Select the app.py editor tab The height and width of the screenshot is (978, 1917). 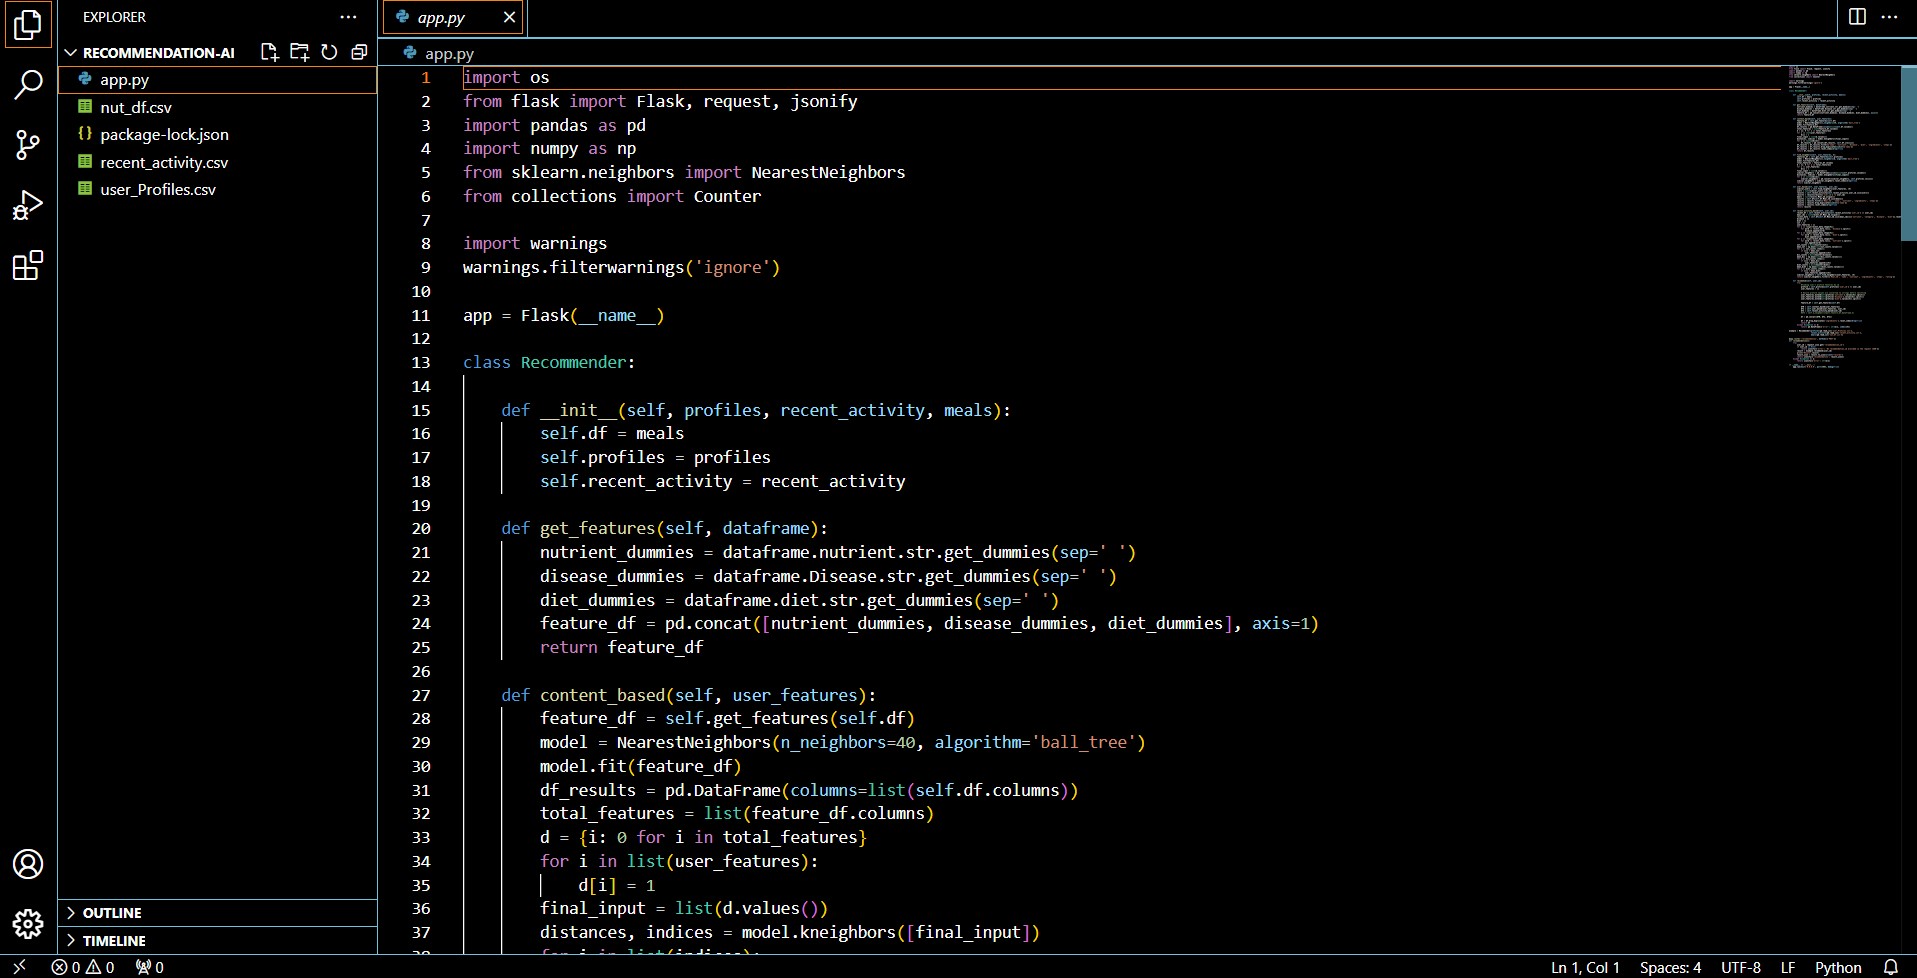click(x=441, y=17)
